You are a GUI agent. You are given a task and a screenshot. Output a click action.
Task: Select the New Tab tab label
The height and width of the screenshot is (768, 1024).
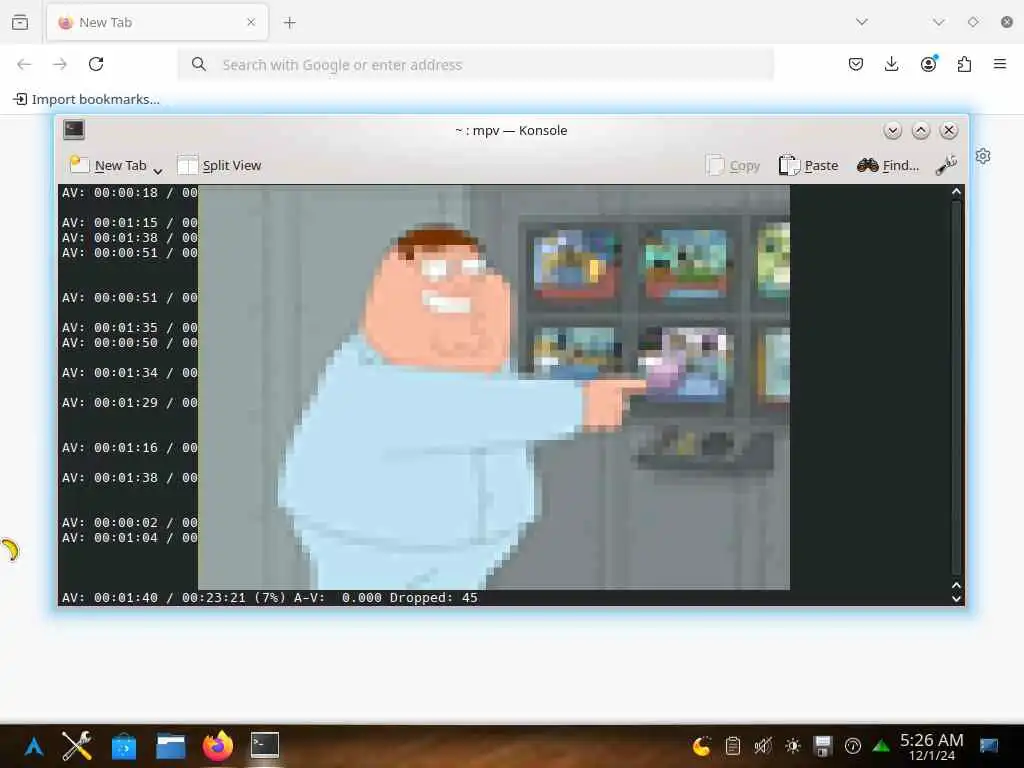(106, 22)
